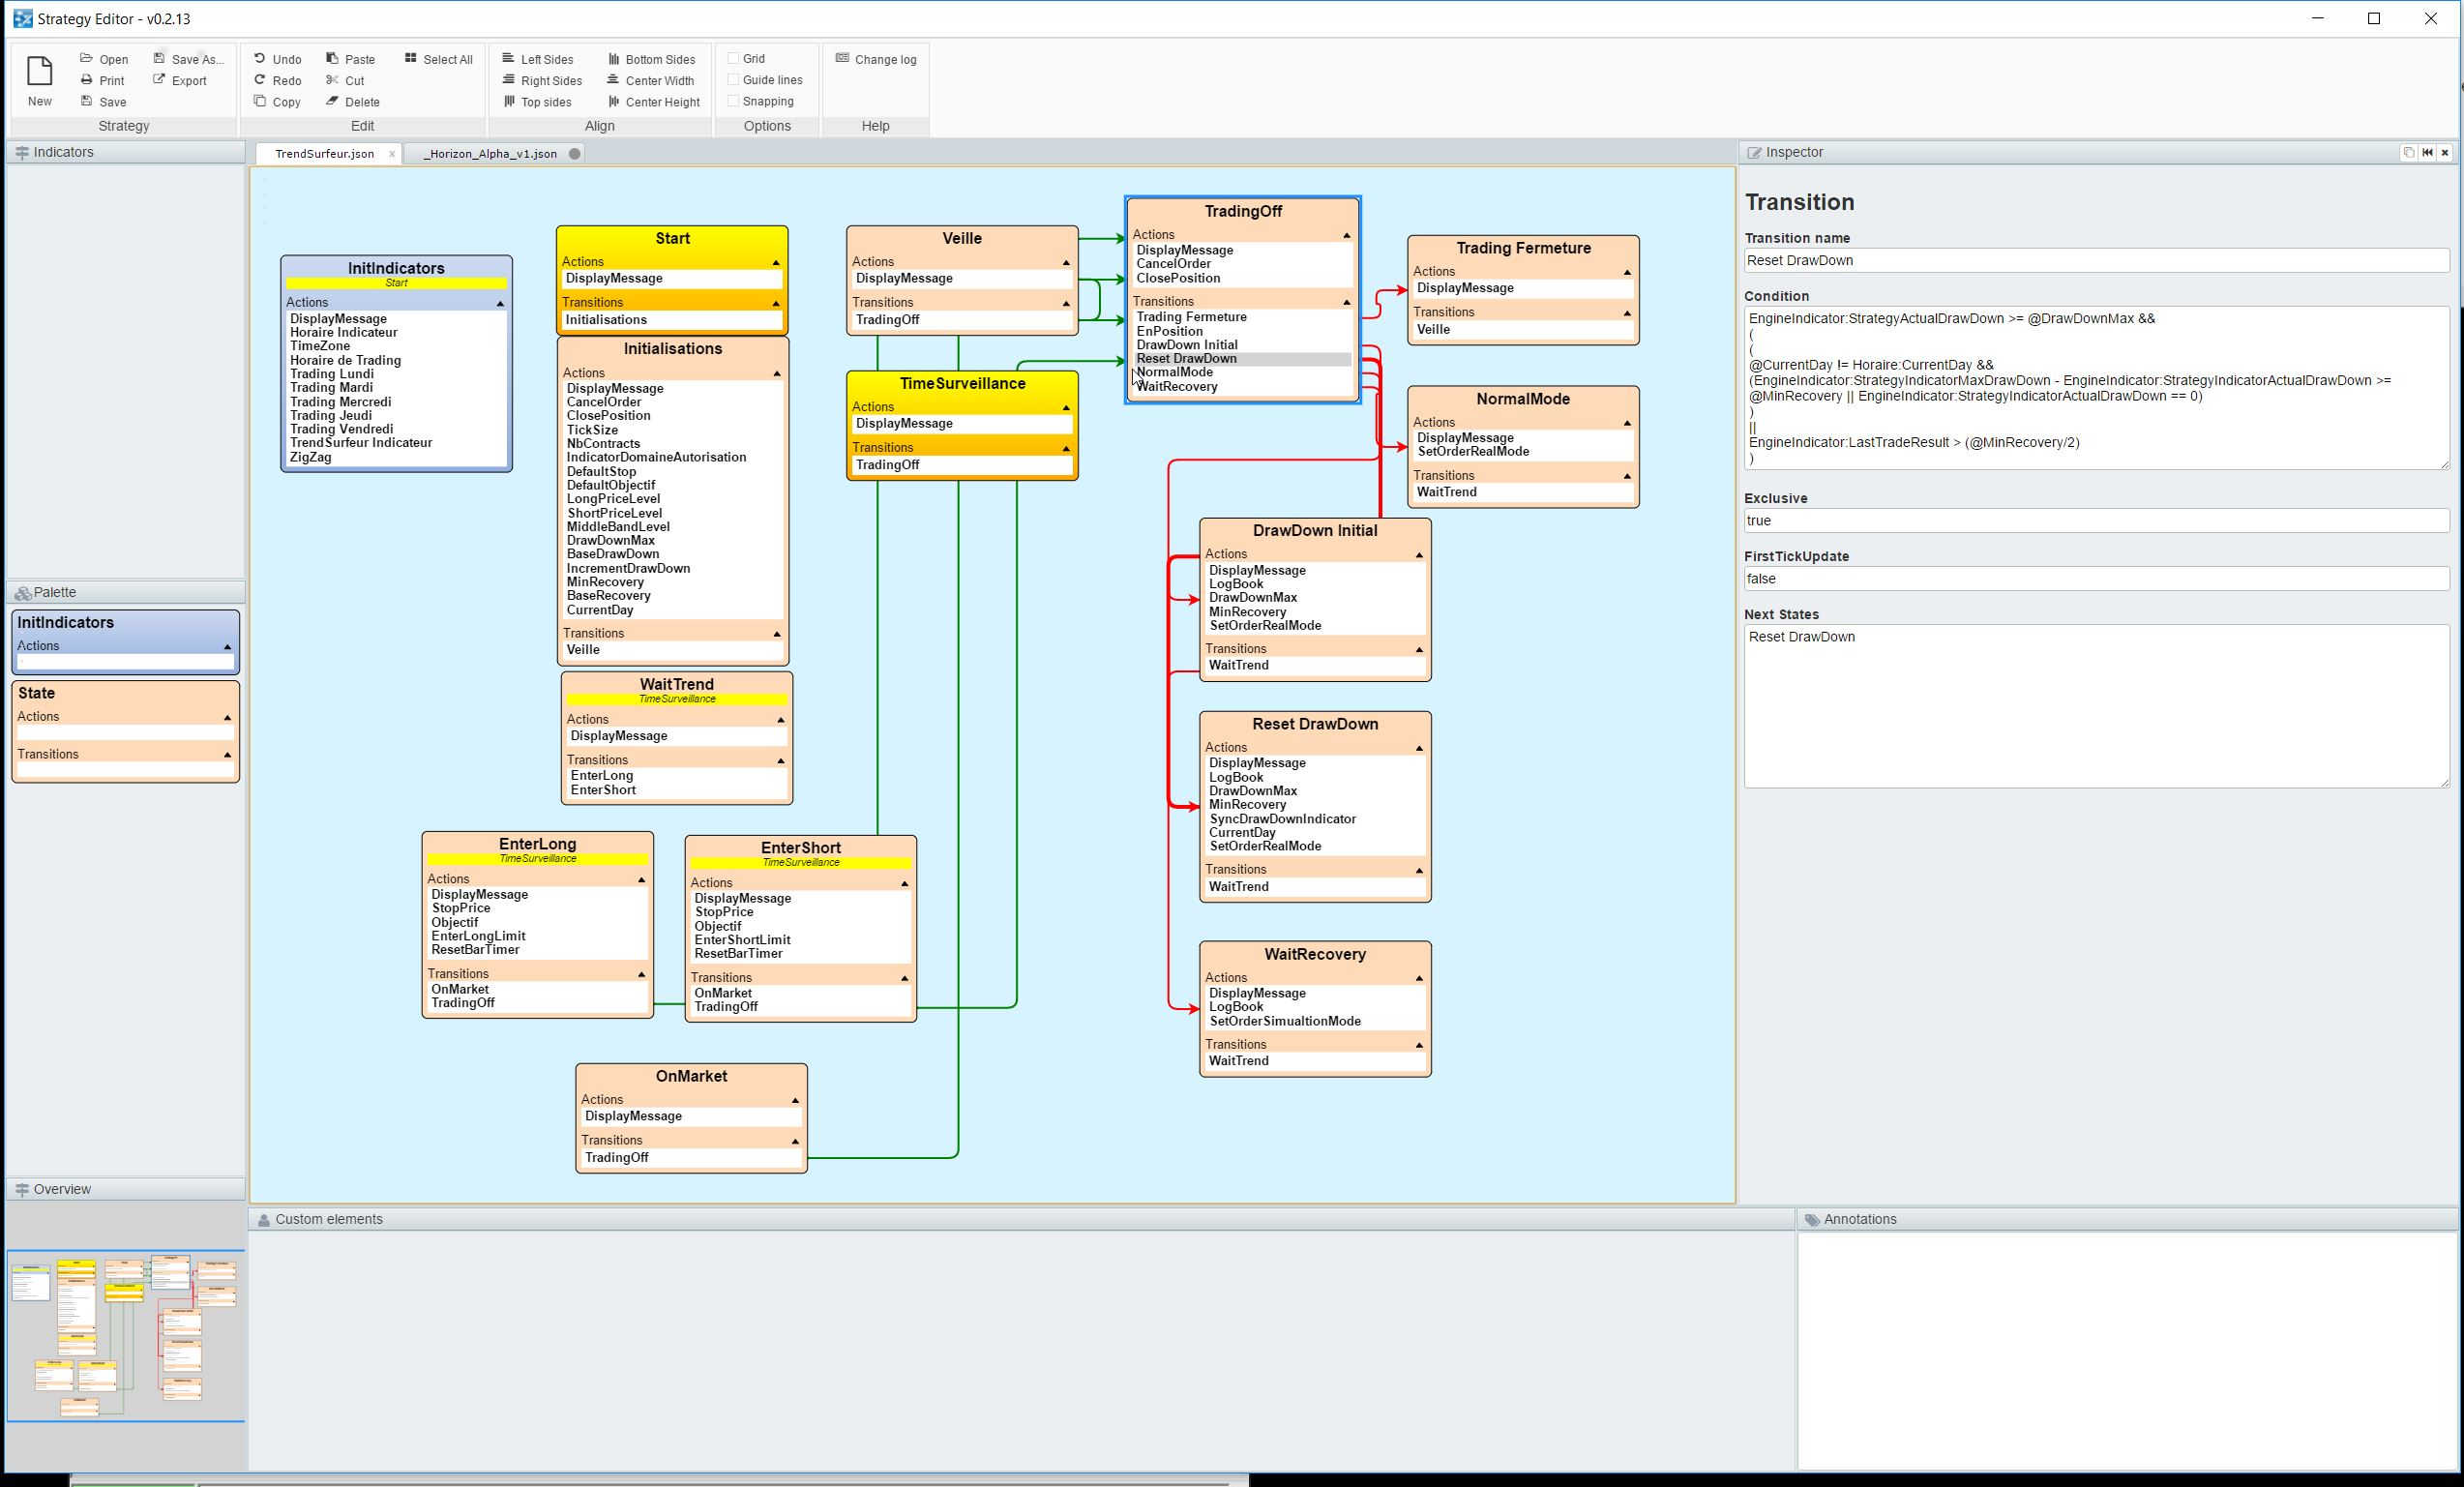Viewport: 2464px width, 1487px height.
Task: Click the Paste icon
Action: point(332,59)
